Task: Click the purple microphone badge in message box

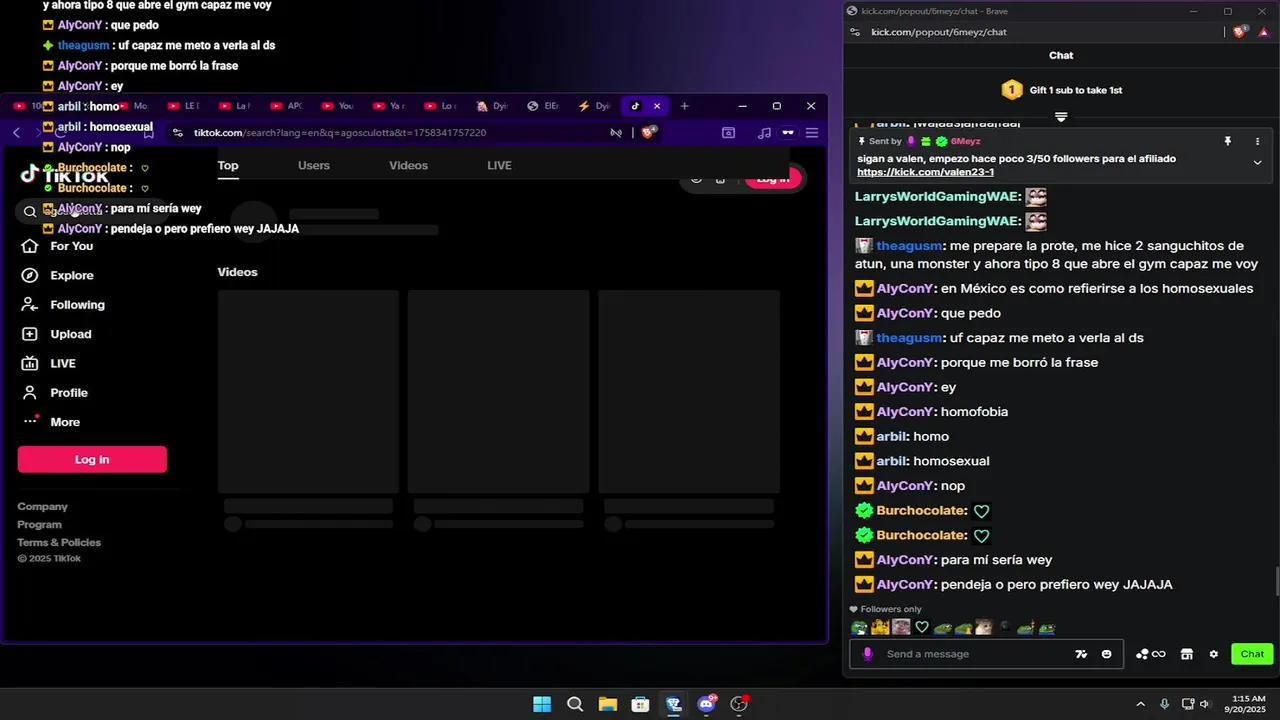Action: coord(867,654)
